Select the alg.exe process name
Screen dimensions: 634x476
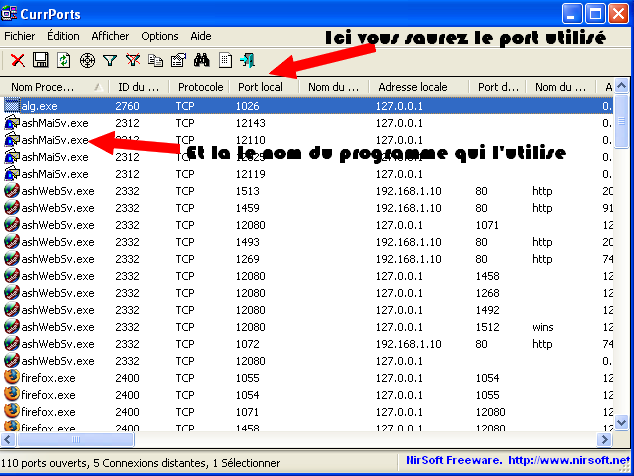pyautogui.click(x=39, y=106)
